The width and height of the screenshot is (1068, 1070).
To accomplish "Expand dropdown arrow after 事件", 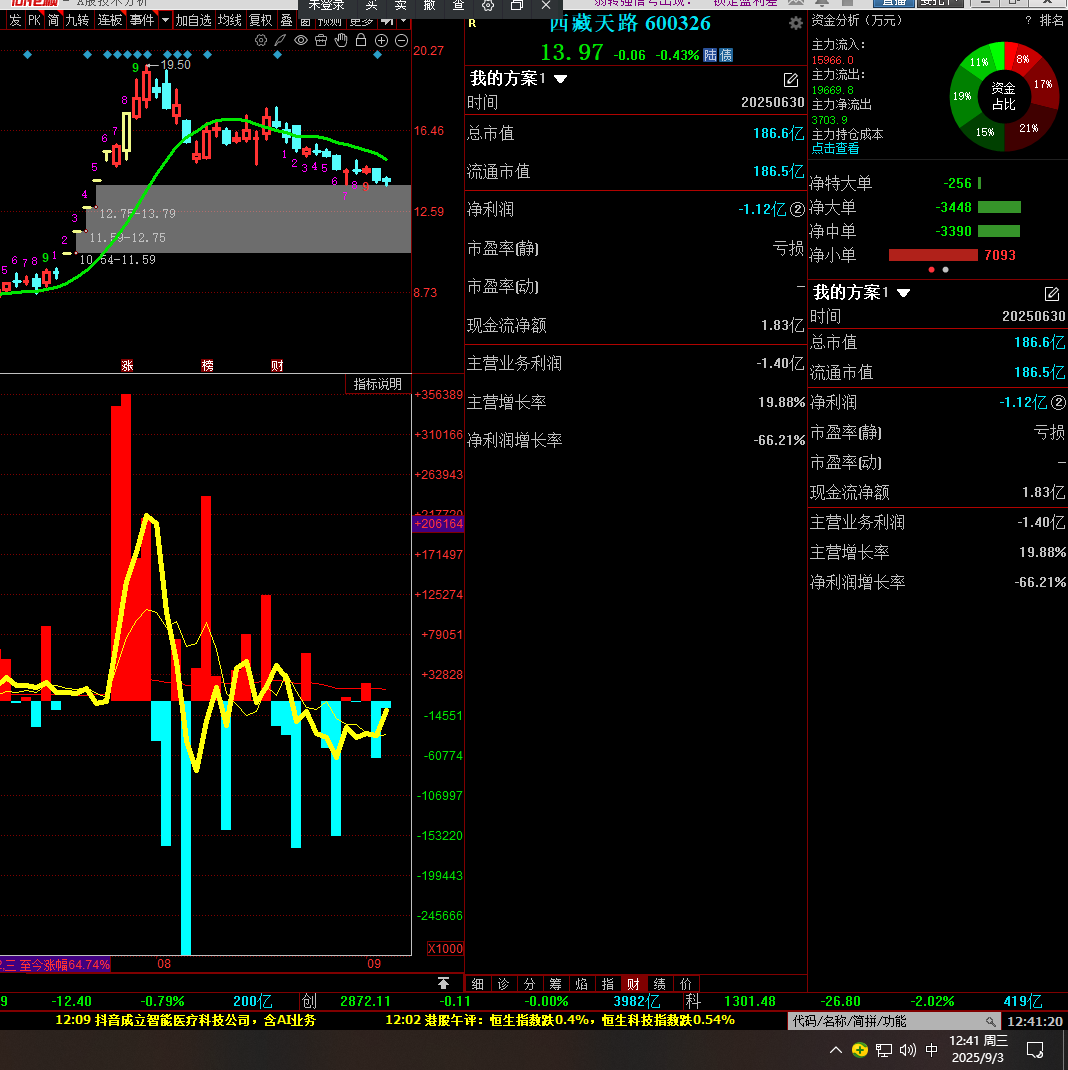I will [x=165, y=20].
